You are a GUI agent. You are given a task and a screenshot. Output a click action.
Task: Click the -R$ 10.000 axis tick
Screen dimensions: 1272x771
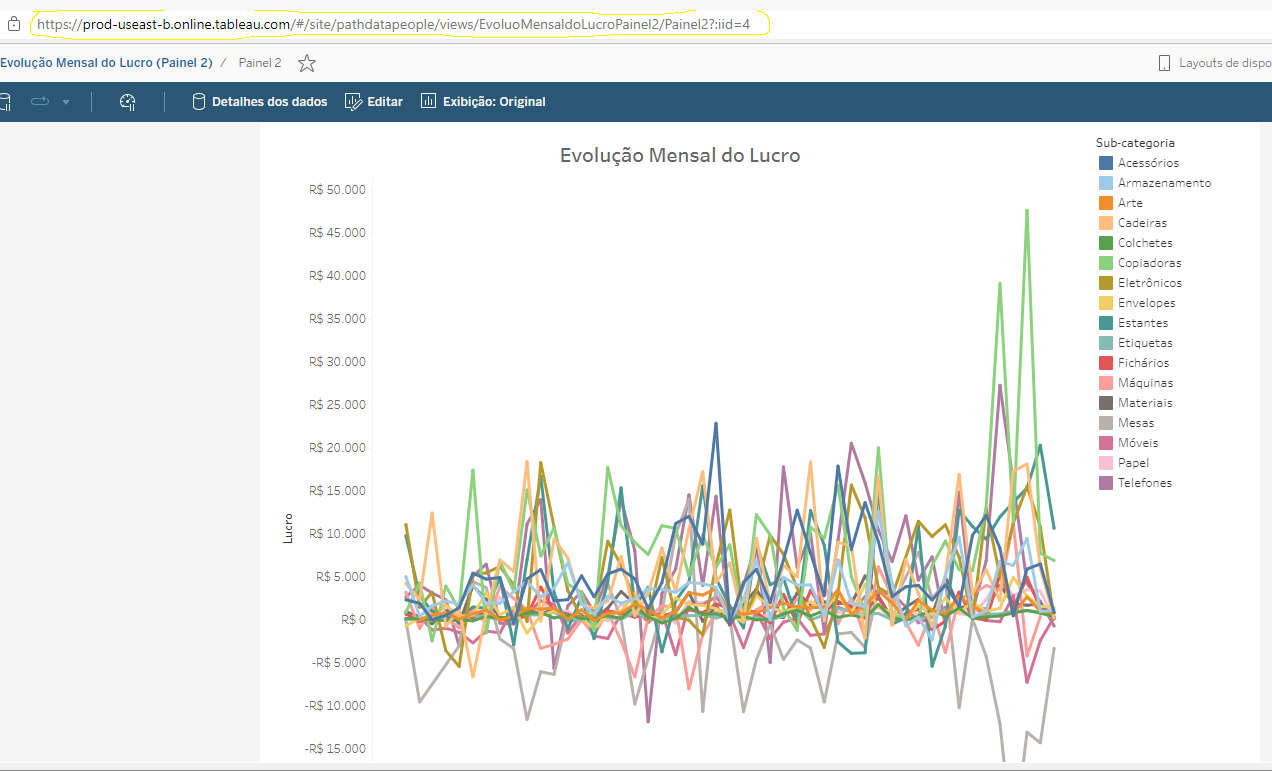tap(336, 705)
